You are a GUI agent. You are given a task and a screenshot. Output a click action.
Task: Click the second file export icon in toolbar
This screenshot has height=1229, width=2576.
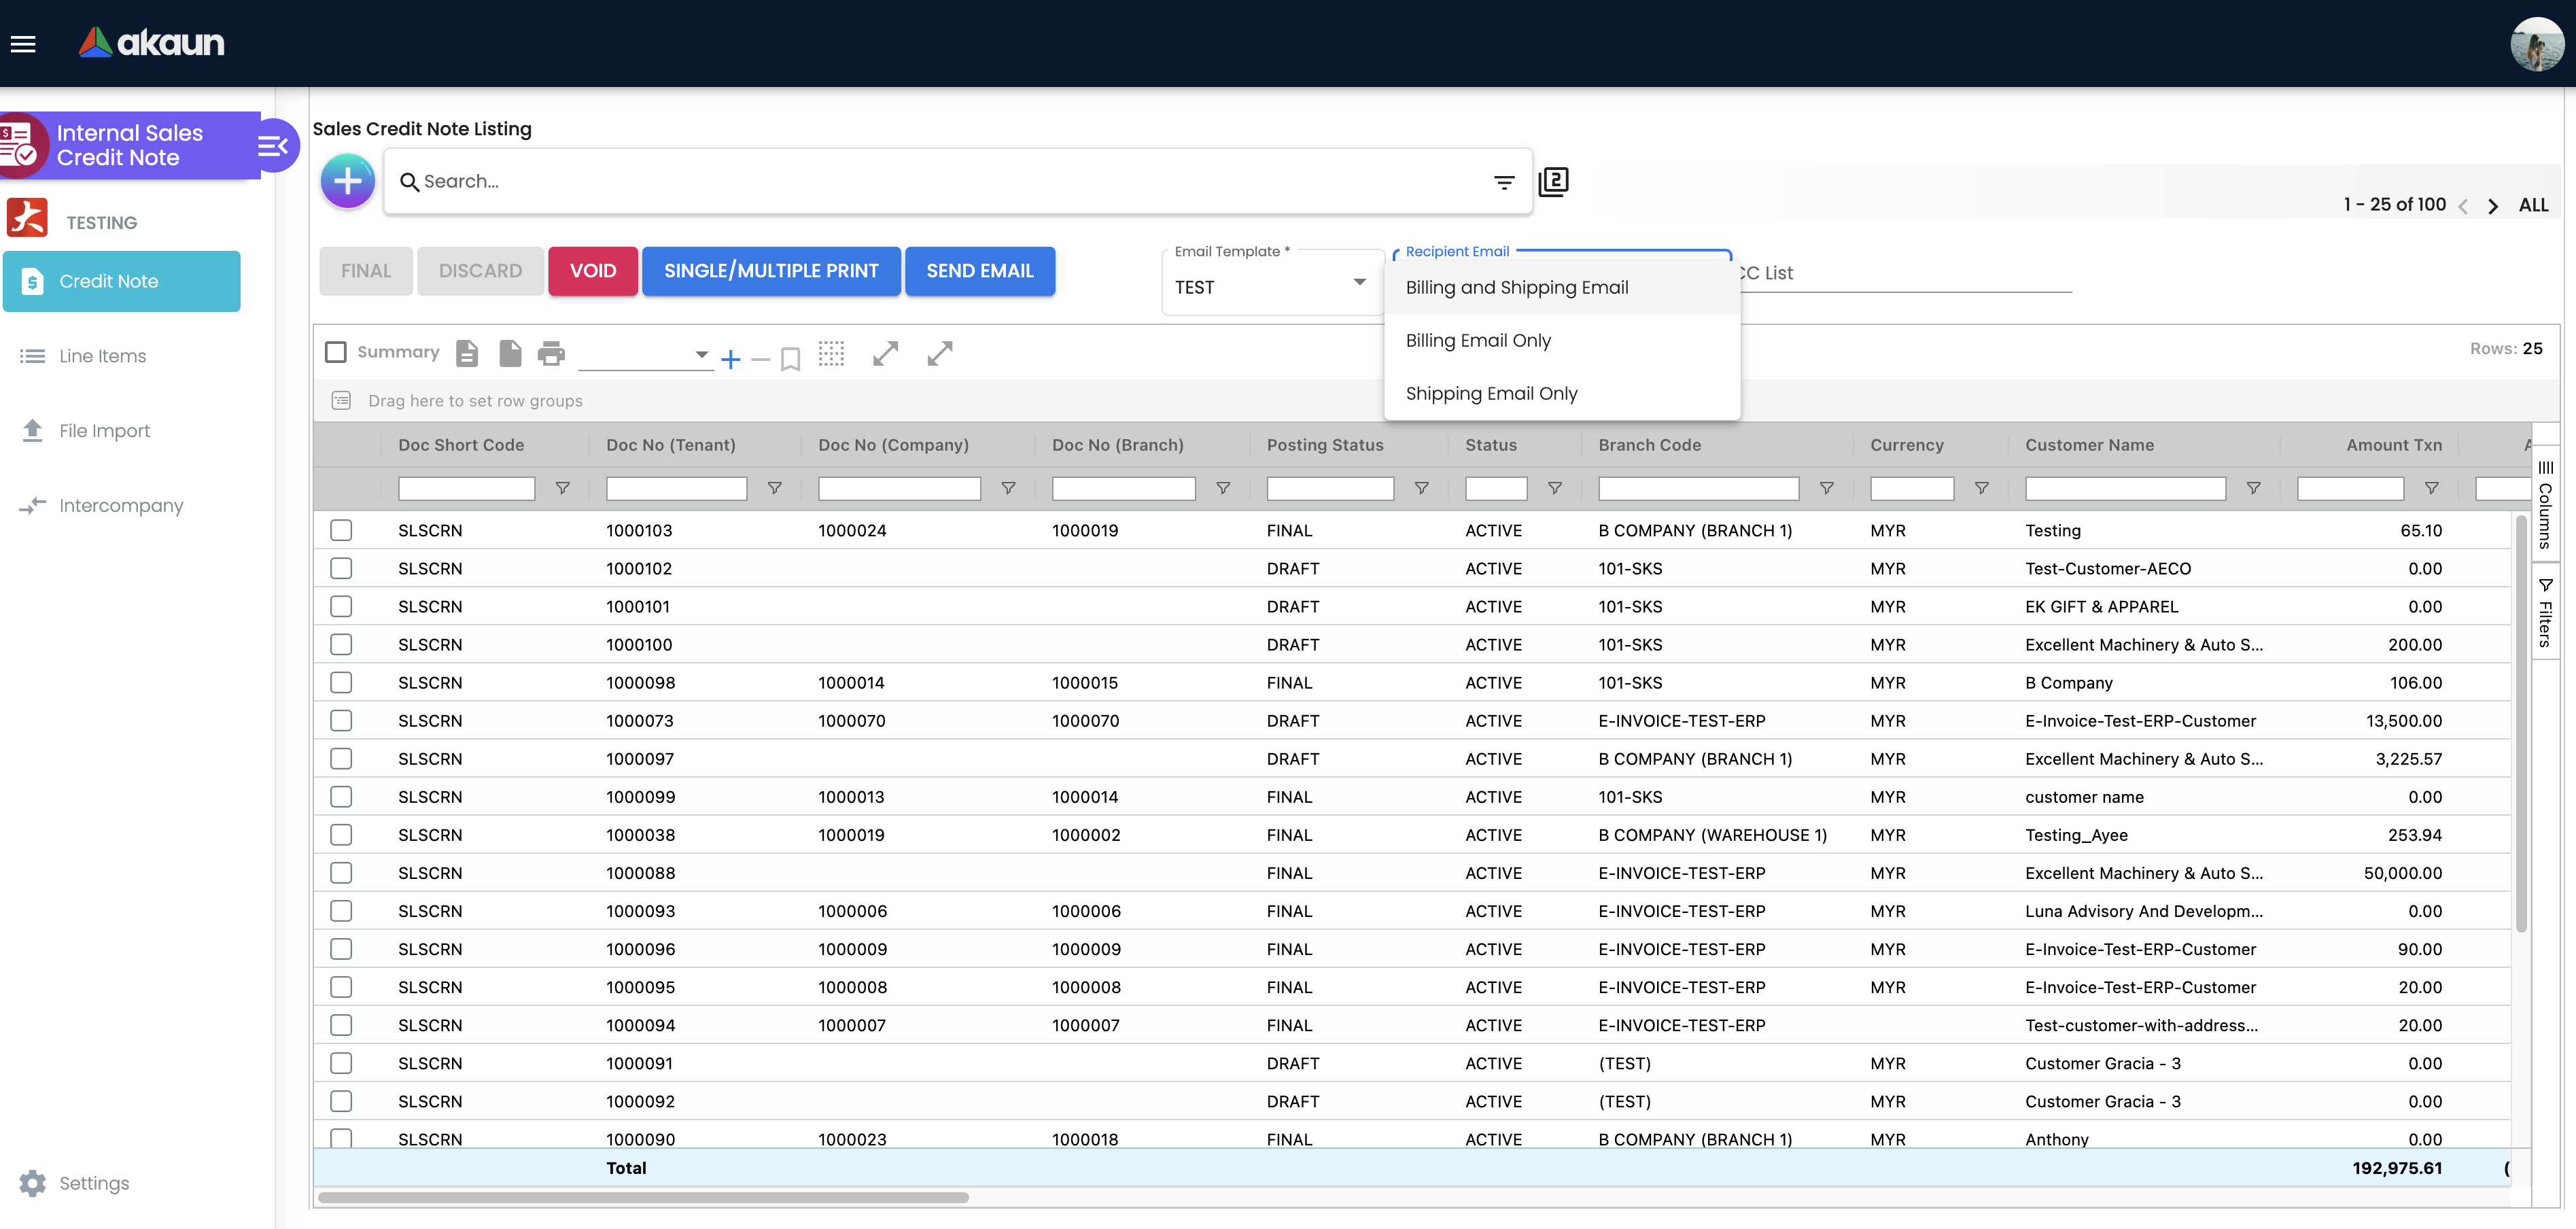point(510,353)
